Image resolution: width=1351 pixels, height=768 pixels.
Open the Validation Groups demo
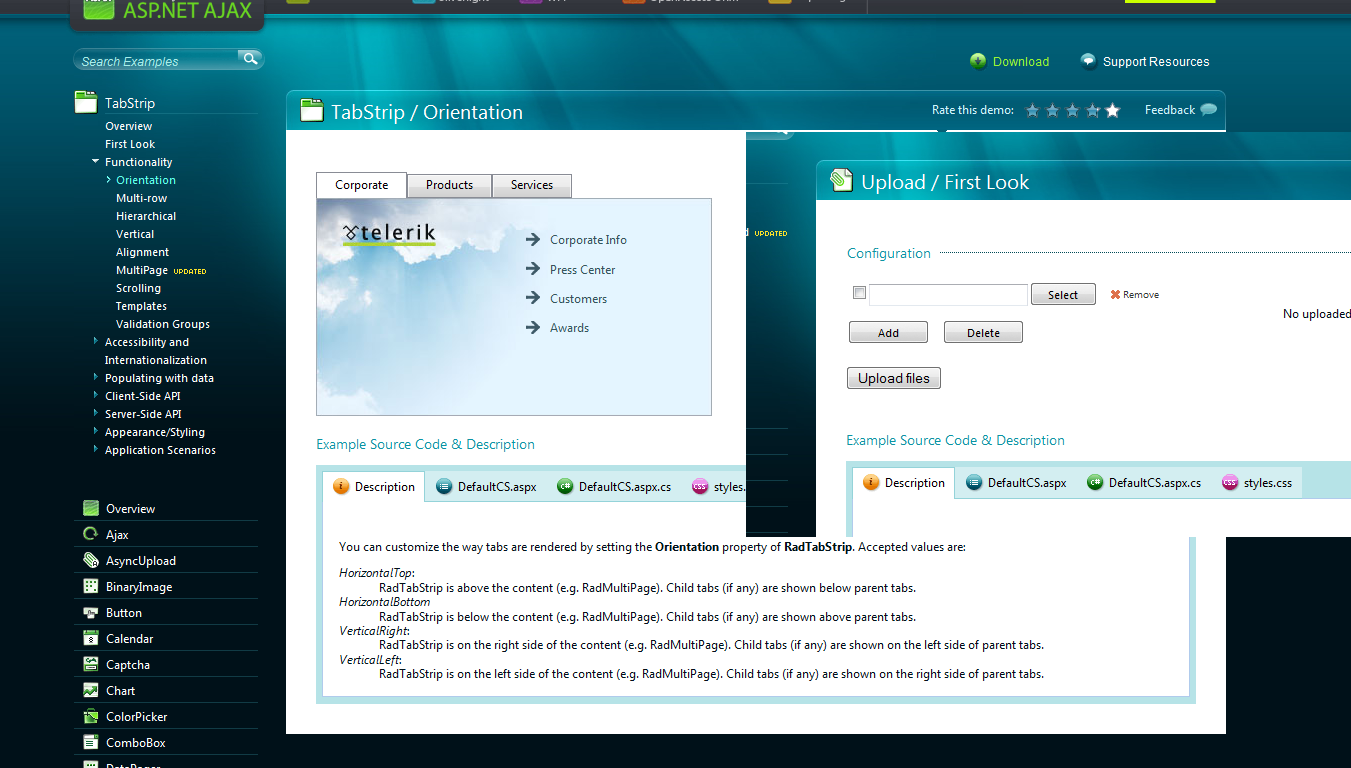163,324
